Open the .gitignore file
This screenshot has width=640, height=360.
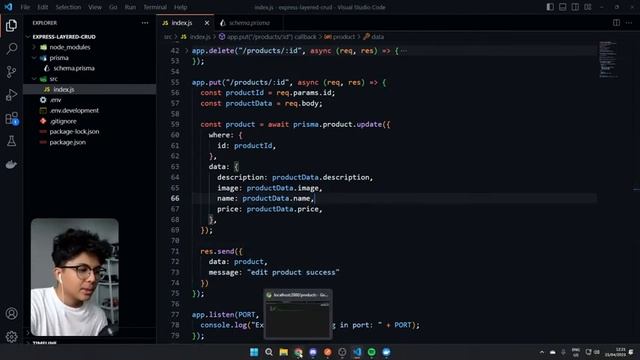pyautogui.click(x=63, y=121)
